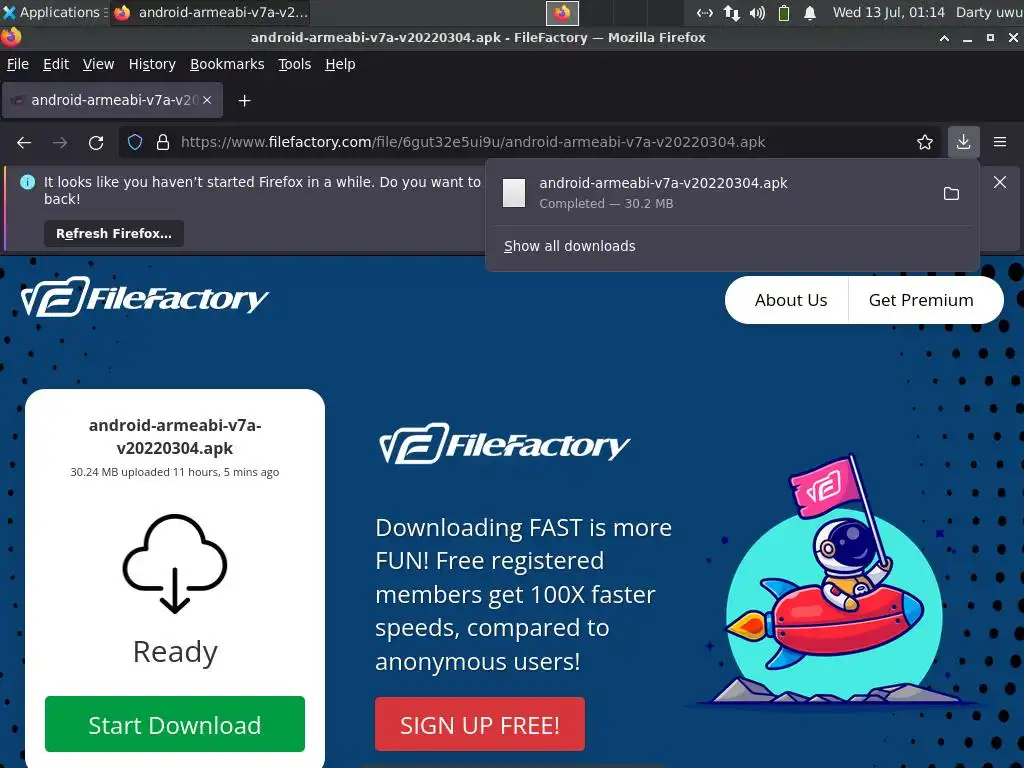The height and width of the screenshot is (768, 1024).
Task: Click the green Start Download button
Action: click(x=175, y=724)
